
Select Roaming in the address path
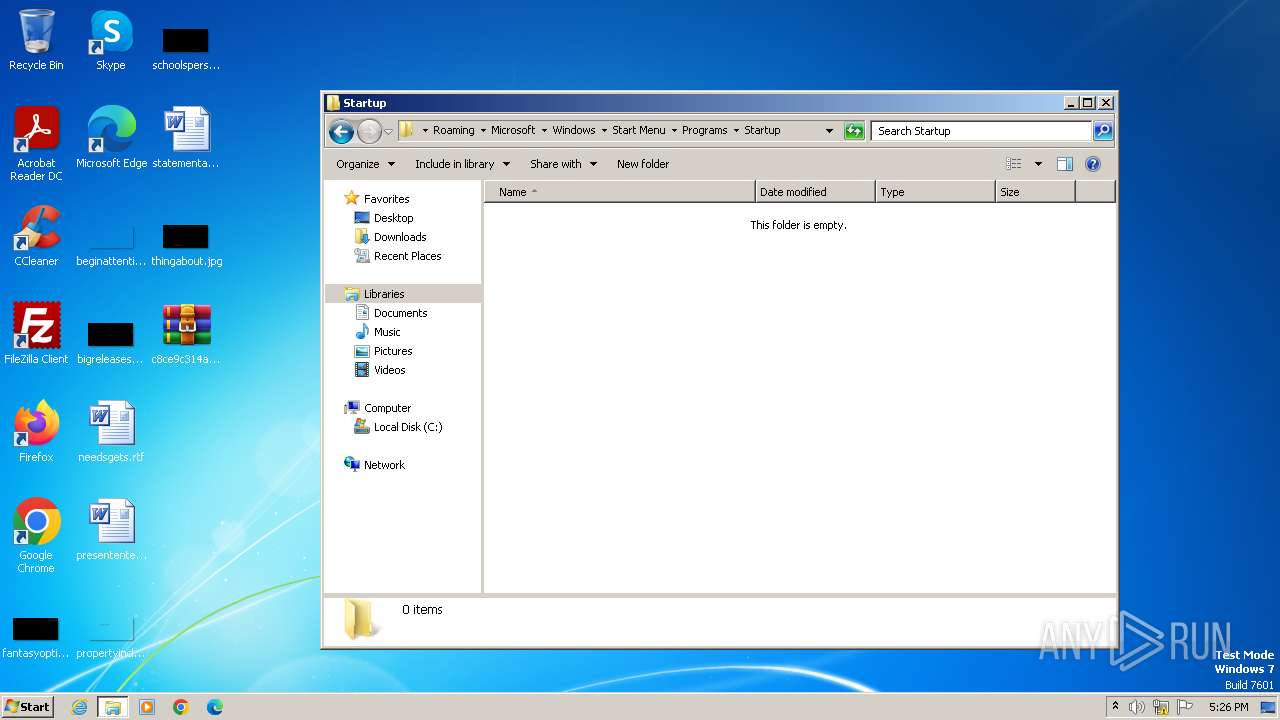[454, 130]
